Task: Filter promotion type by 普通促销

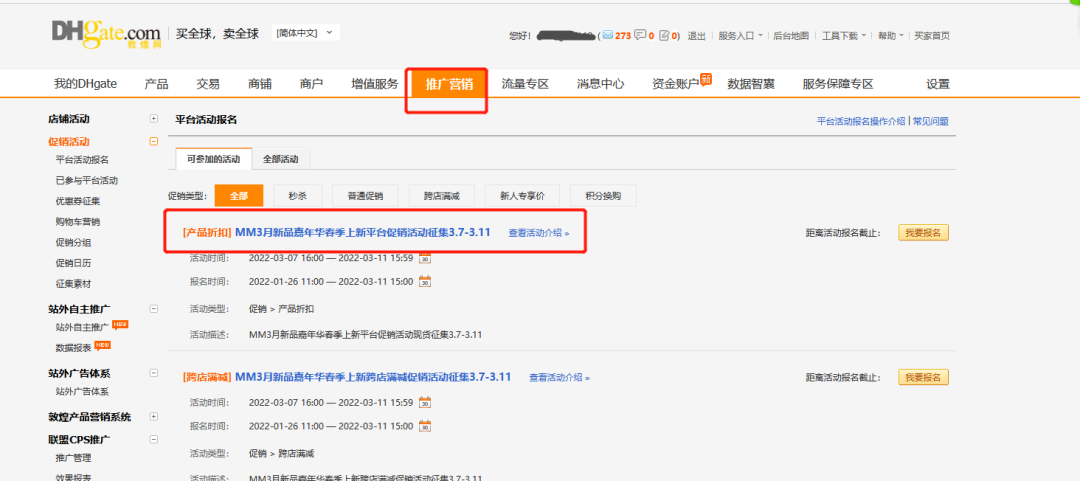Action: point(365,196)
